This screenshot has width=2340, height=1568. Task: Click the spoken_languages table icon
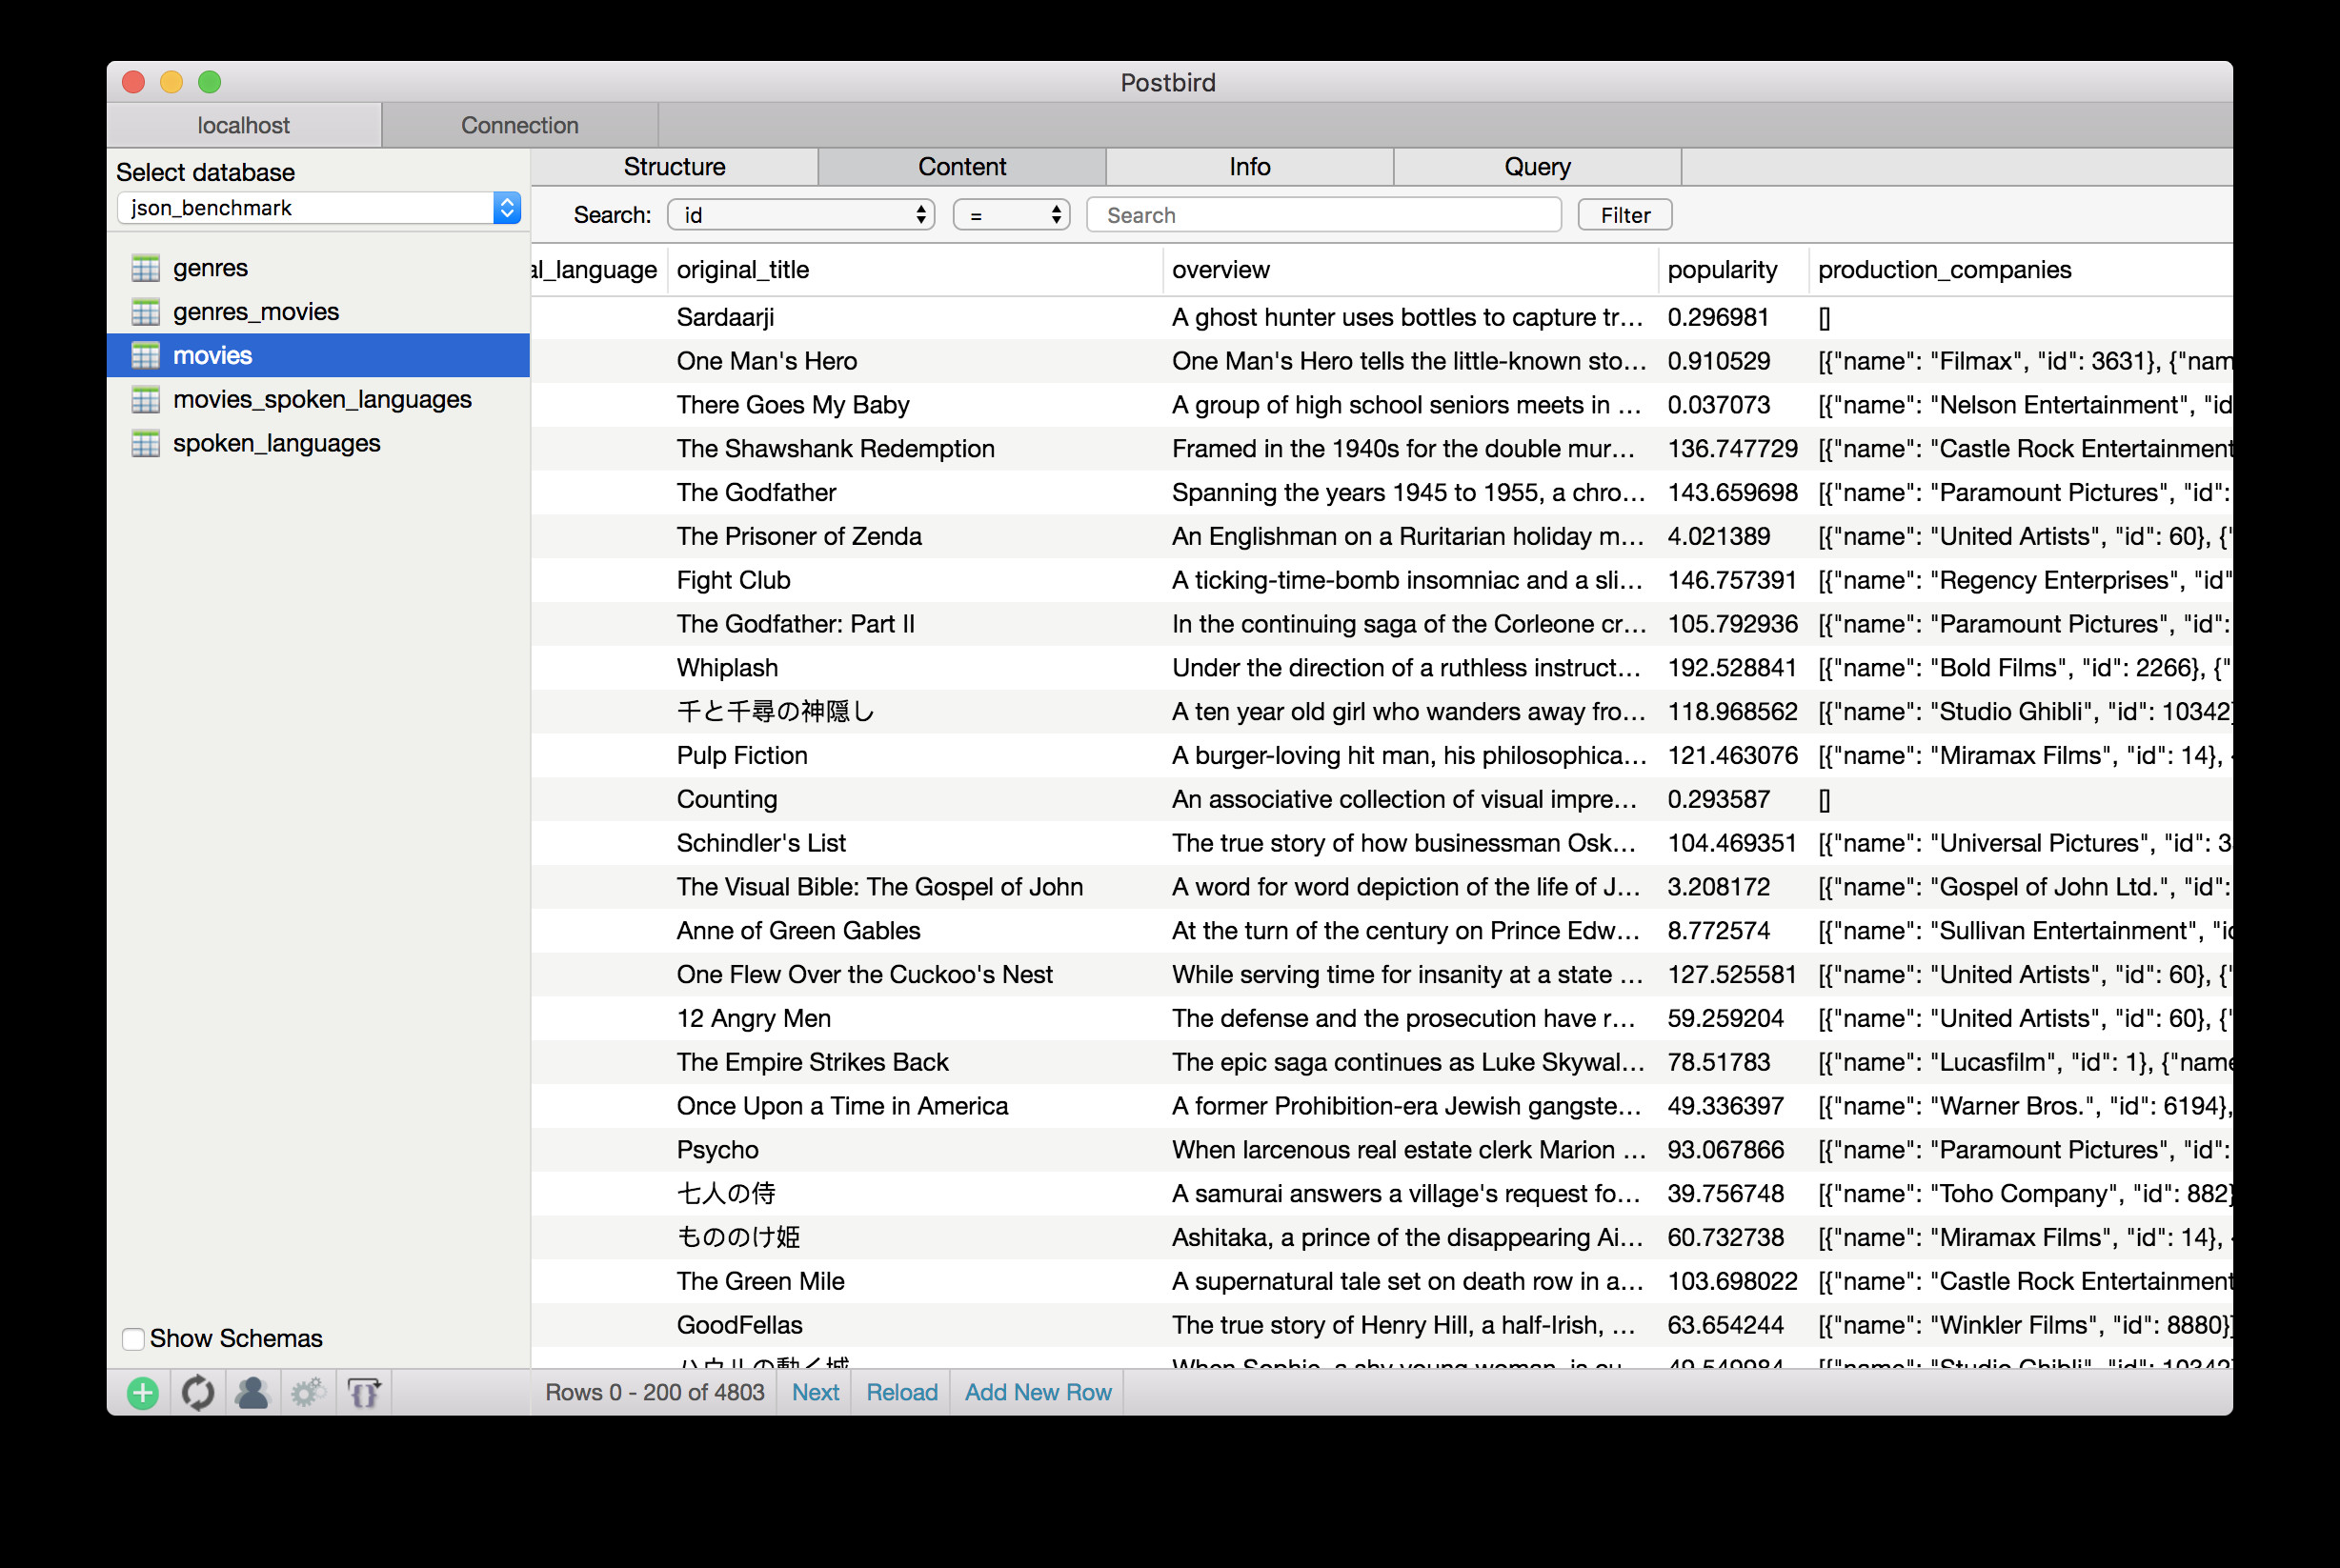[146, 443]
